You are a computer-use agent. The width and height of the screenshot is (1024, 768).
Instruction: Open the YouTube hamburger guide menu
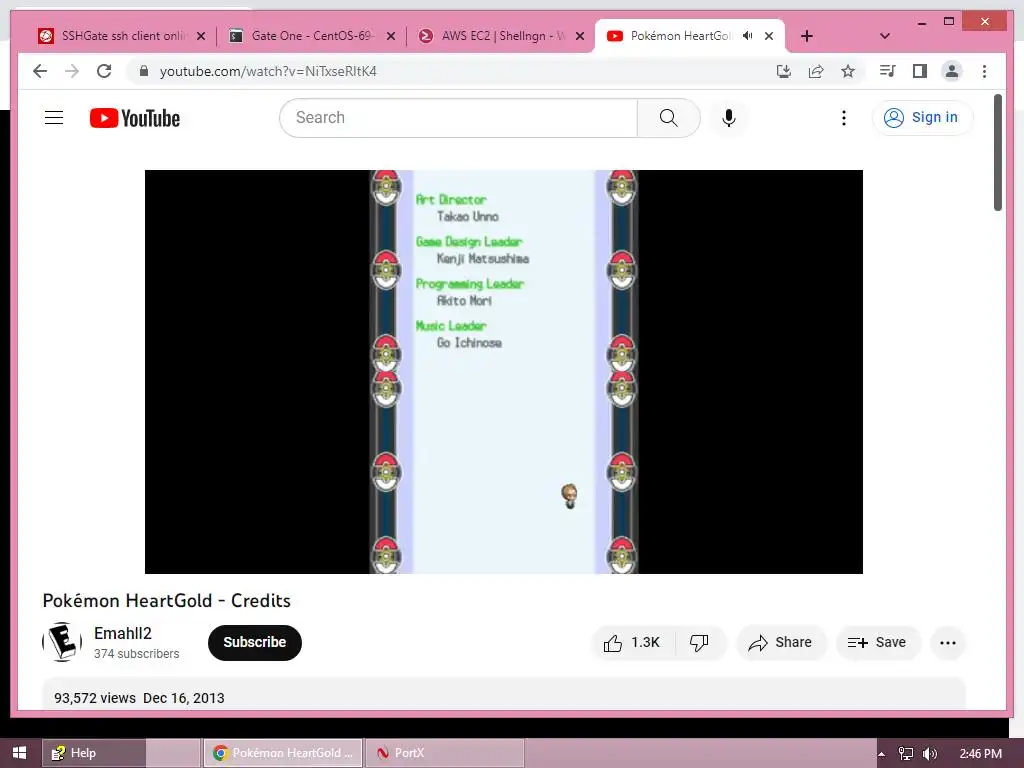(54, 118)
